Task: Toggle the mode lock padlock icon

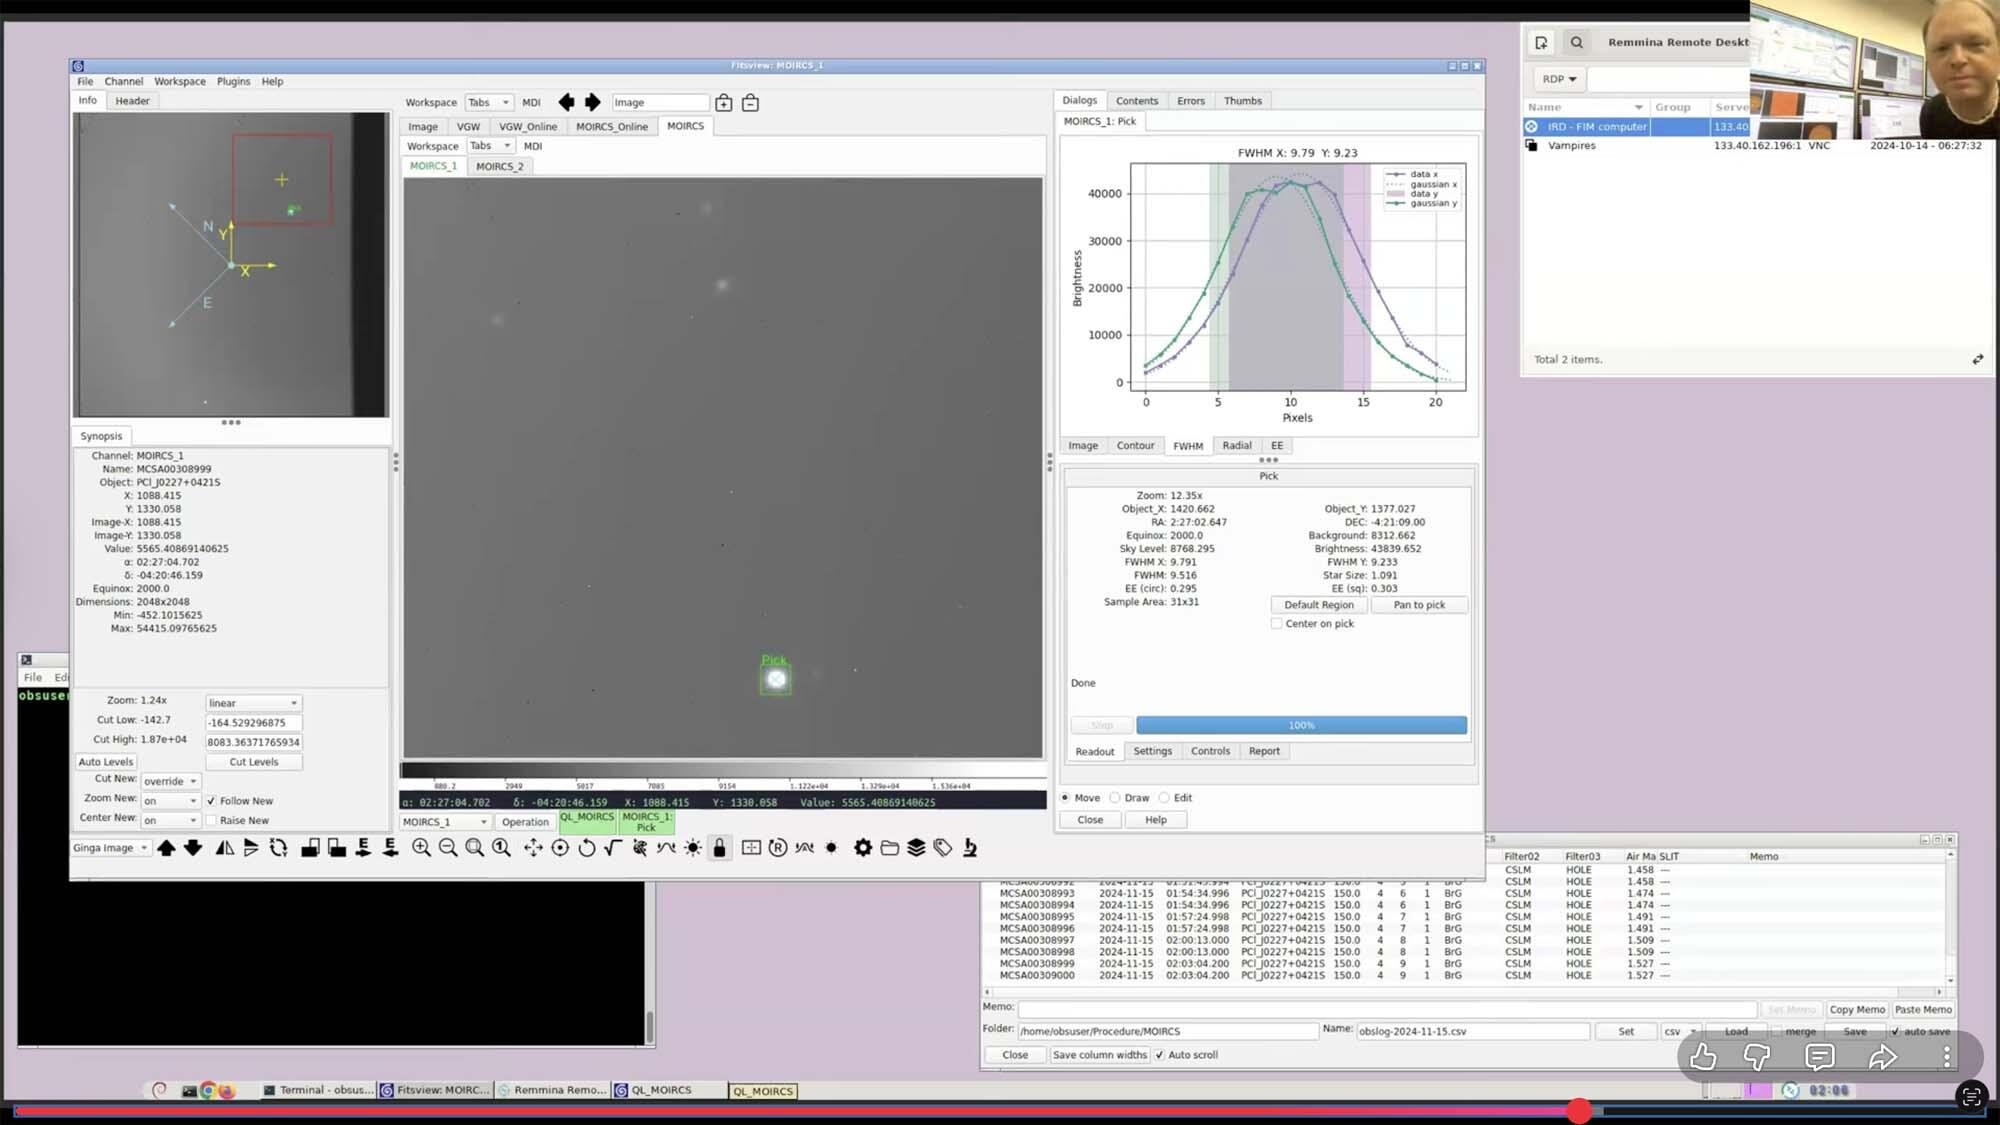Action: click(719, 848)
